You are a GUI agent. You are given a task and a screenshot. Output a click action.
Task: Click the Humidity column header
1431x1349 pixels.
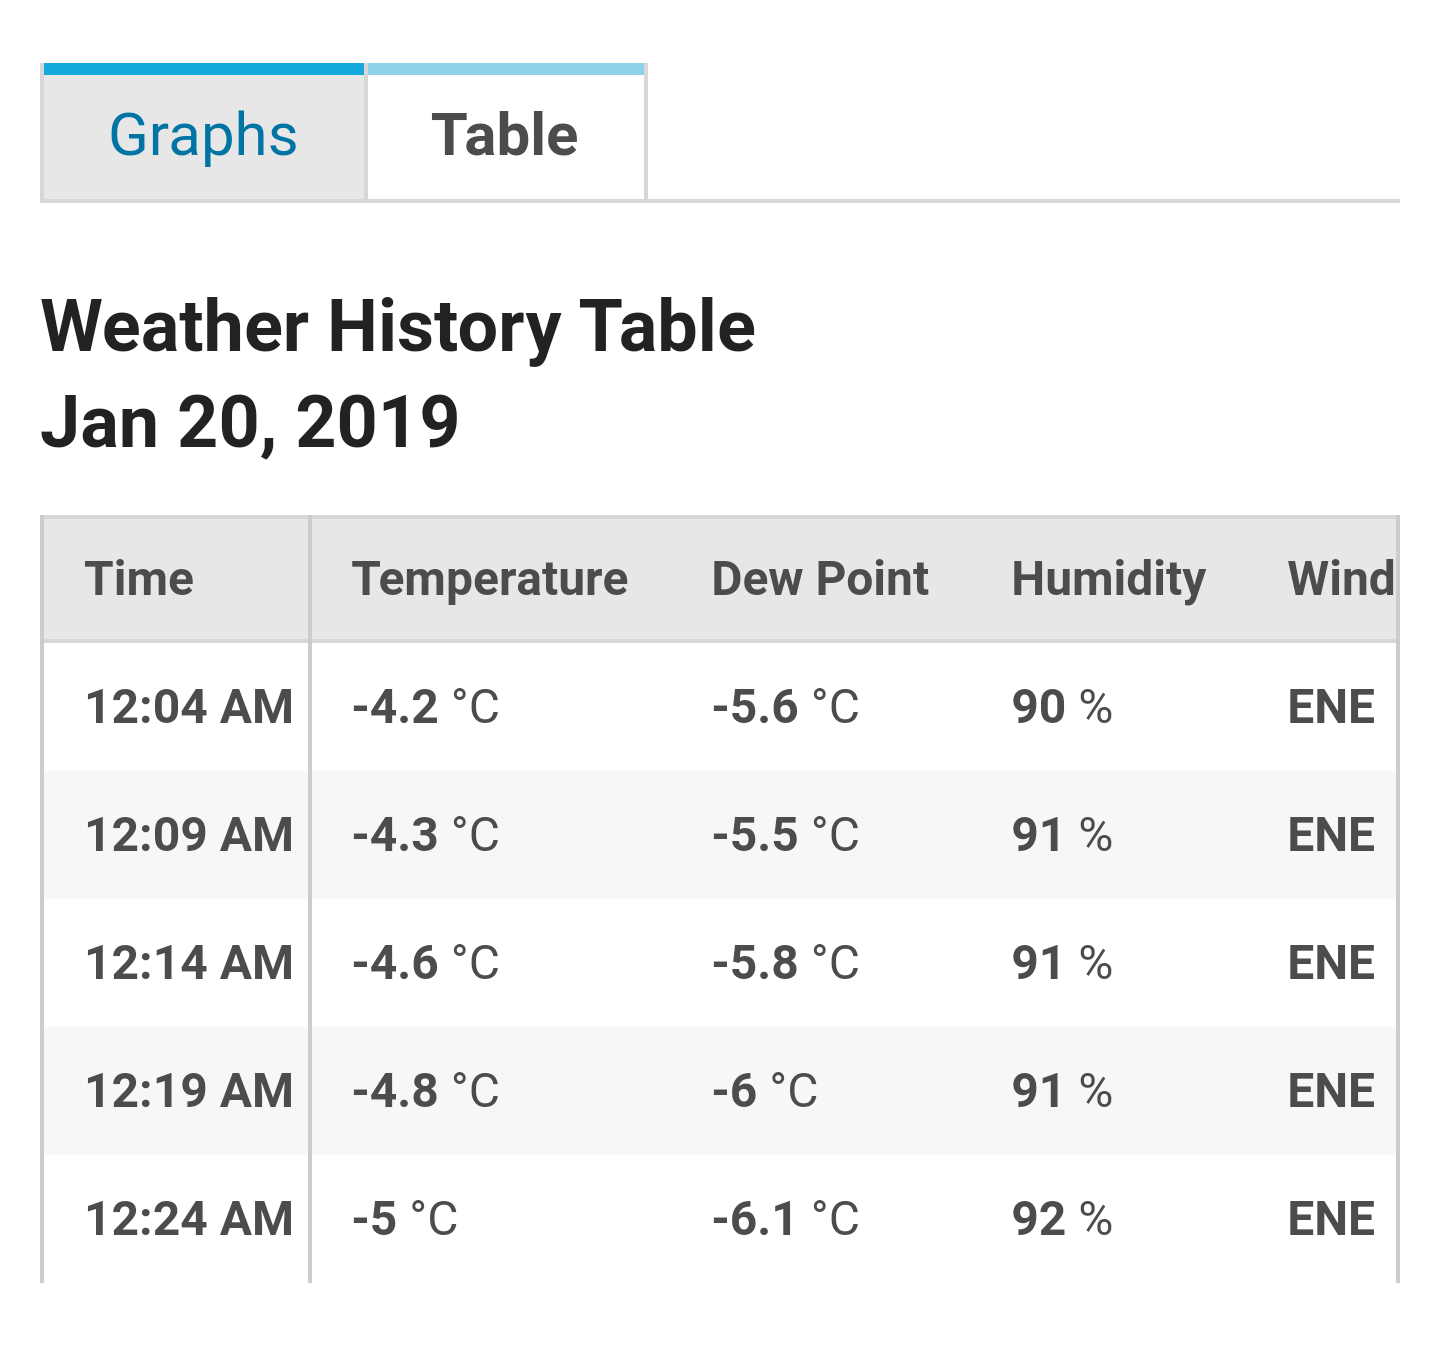1109,579
